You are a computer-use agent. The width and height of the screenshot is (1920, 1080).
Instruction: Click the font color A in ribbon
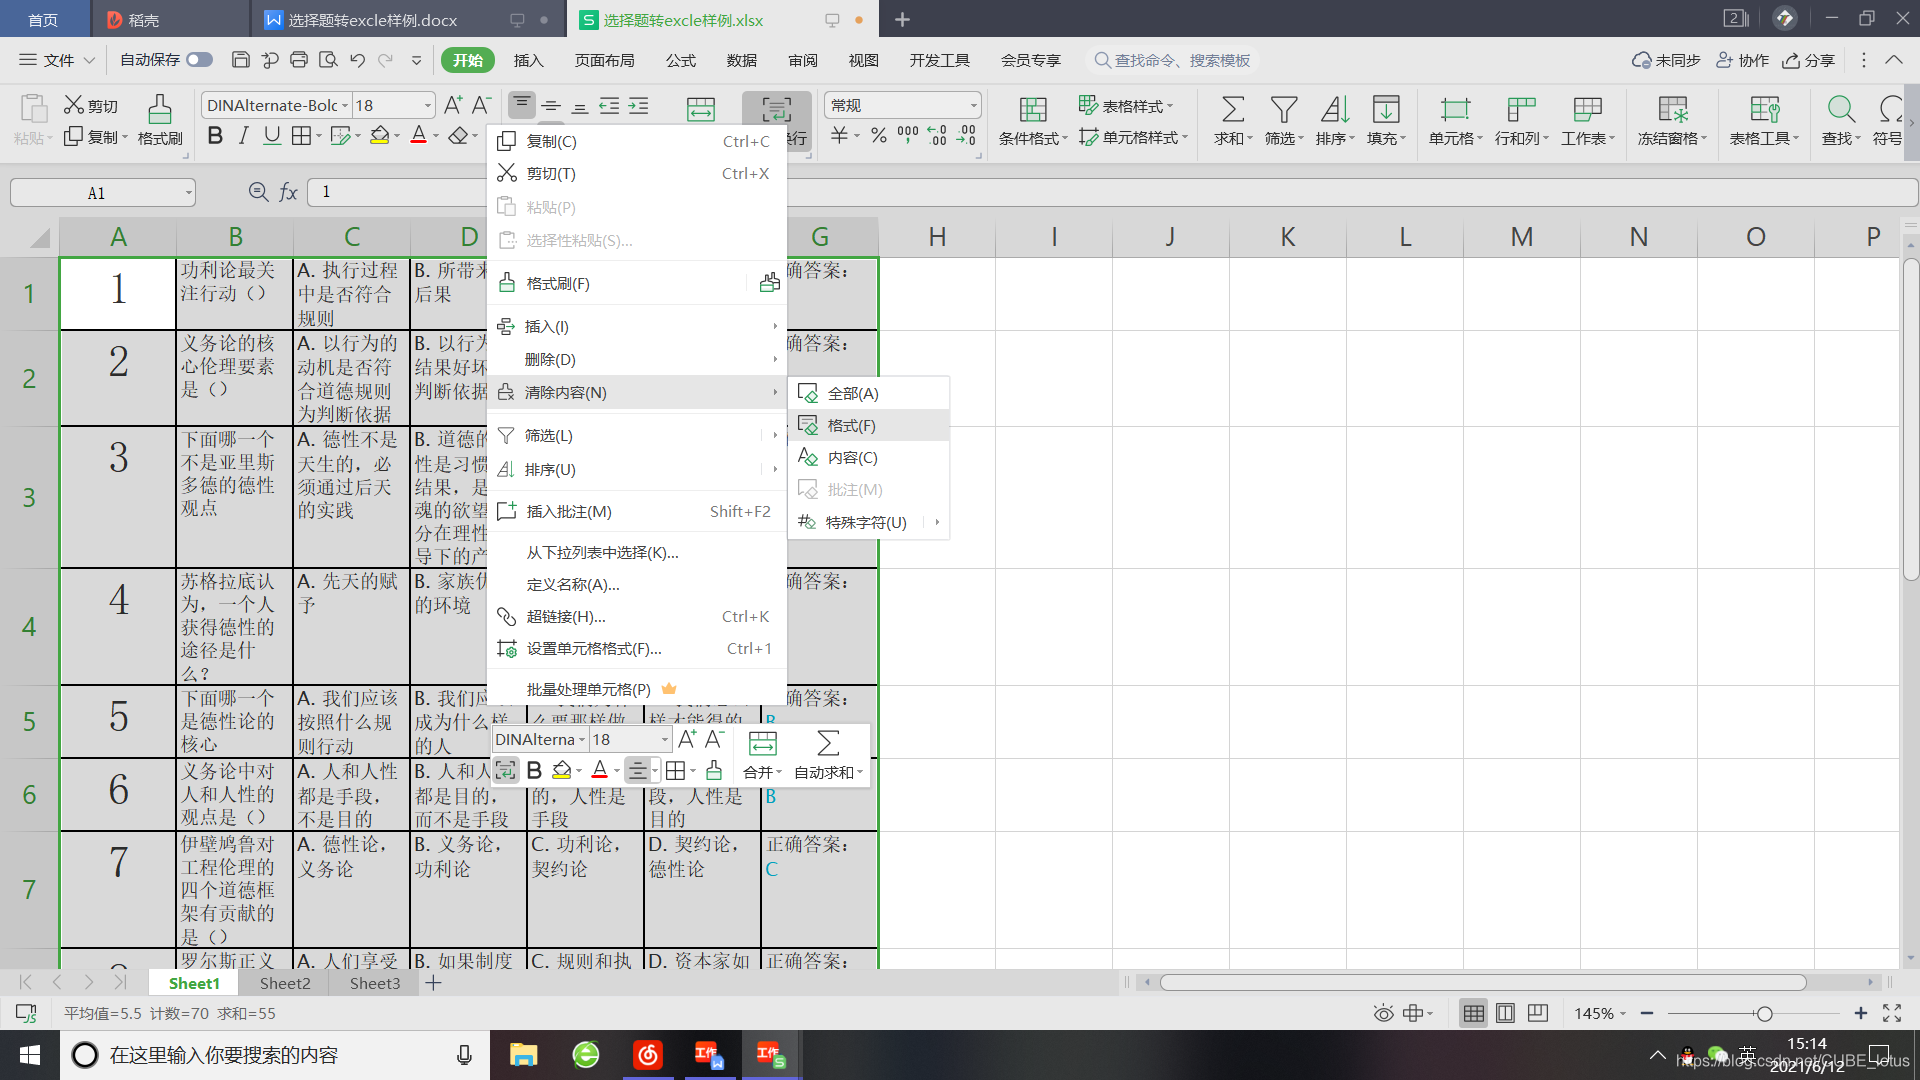coord(419,136)
